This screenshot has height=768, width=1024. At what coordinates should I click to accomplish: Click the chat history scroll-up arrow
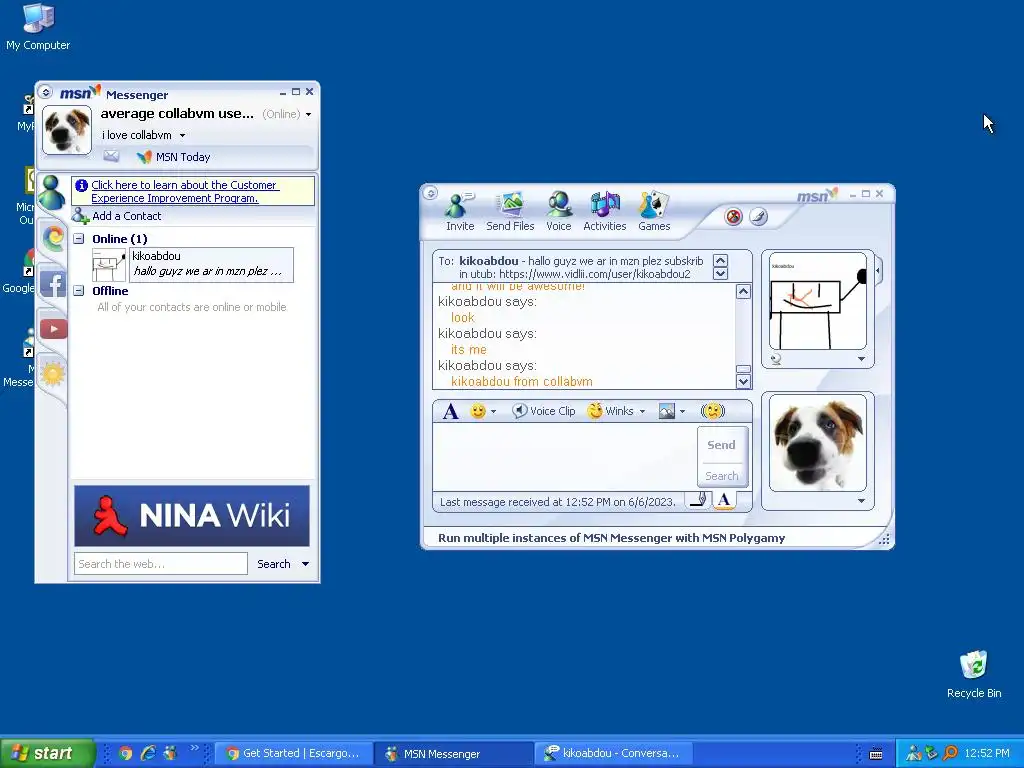[743, 291]
